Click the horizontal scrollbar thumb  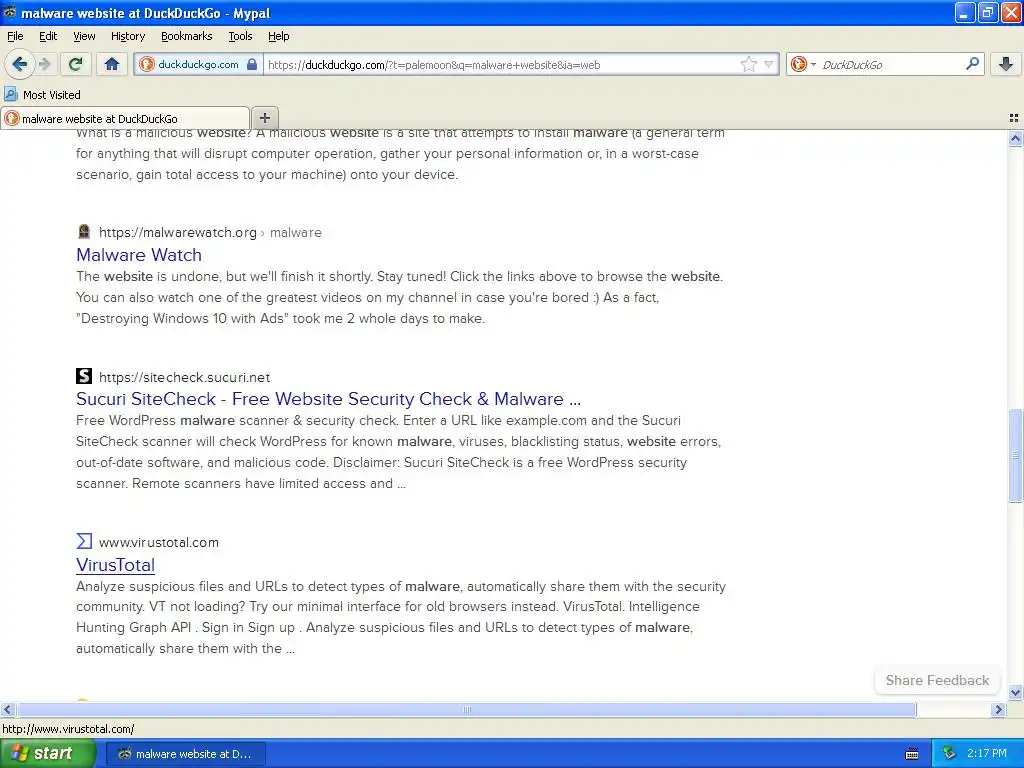[466, 709]
